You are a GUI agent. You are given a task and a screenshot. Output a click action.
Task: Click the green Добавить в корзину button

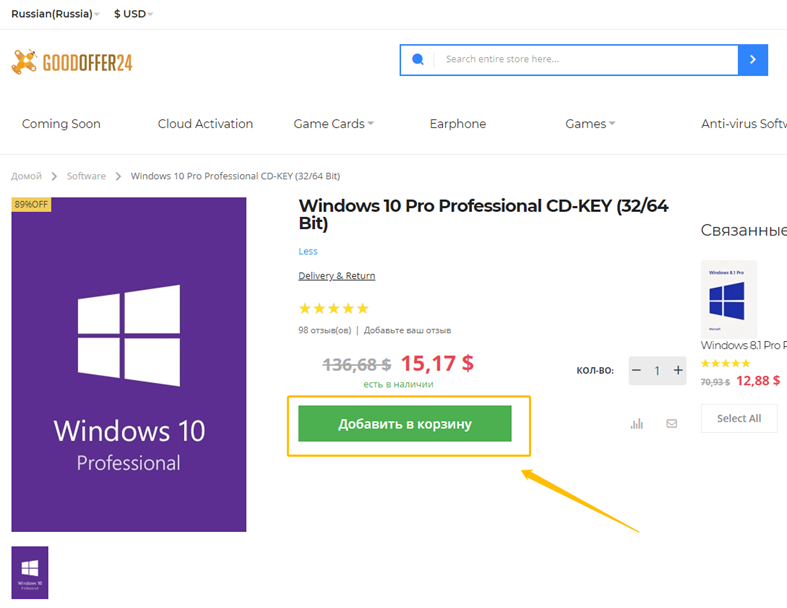point(405,424)
